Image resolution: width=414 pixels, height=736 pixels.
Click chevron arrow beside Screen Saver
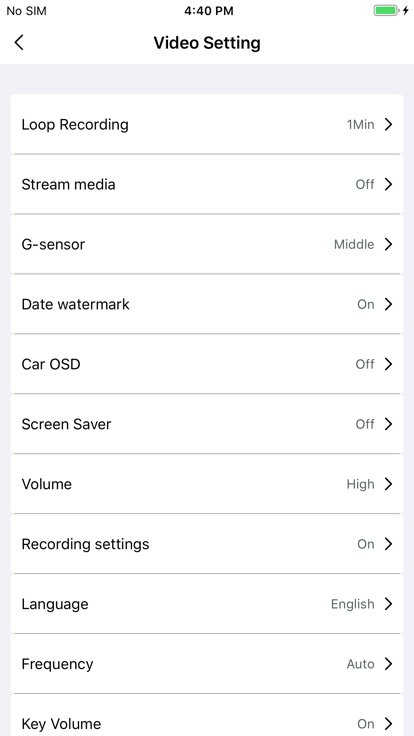click(388, 424)
